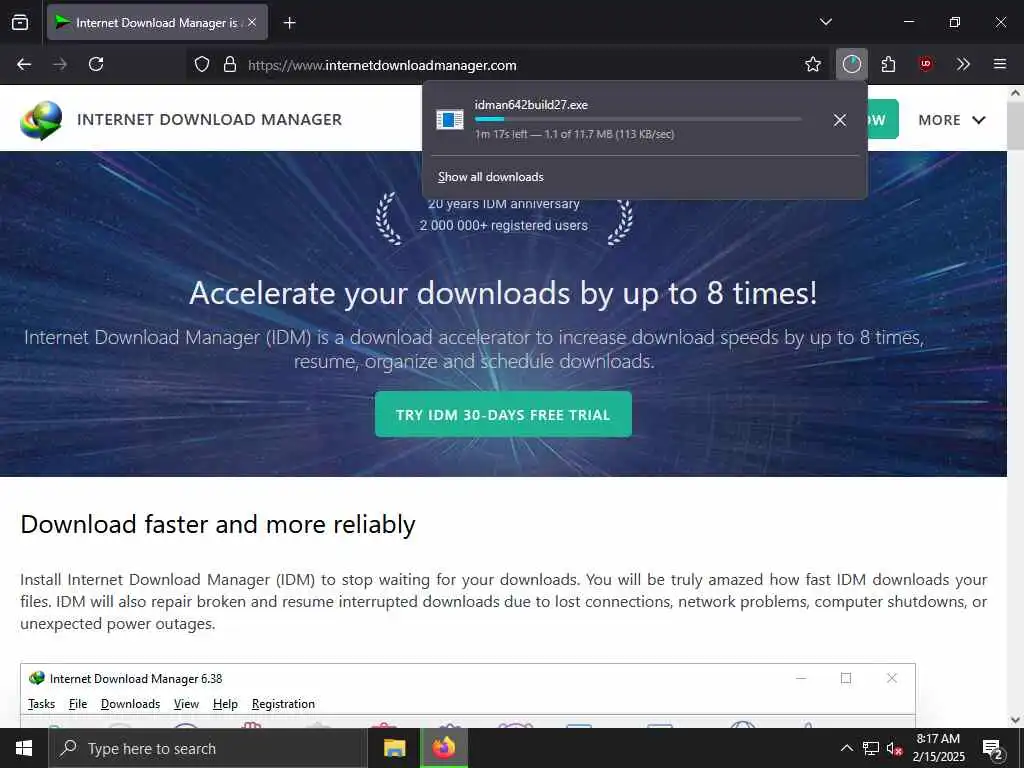Go back to the previous page
The image size is (1024, 768).
(x=24, y=64)
